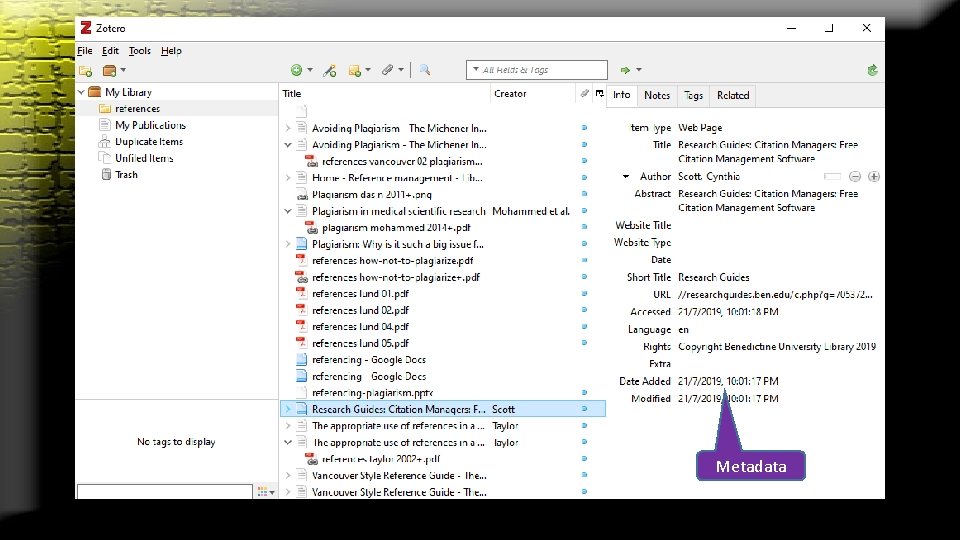Select references how-not-to-plagiarize.pdf row
The width and height of the screenshot is (960, 540).
[442, 261]
